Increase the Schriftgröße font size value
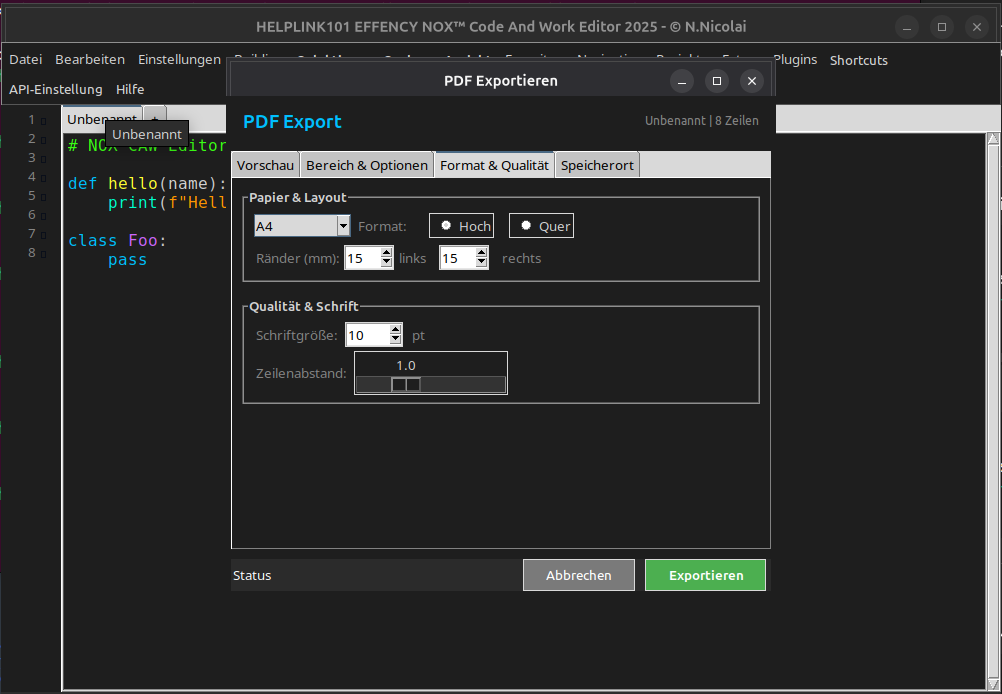This screenshot has height=694, width=1002. coord(396,330)
